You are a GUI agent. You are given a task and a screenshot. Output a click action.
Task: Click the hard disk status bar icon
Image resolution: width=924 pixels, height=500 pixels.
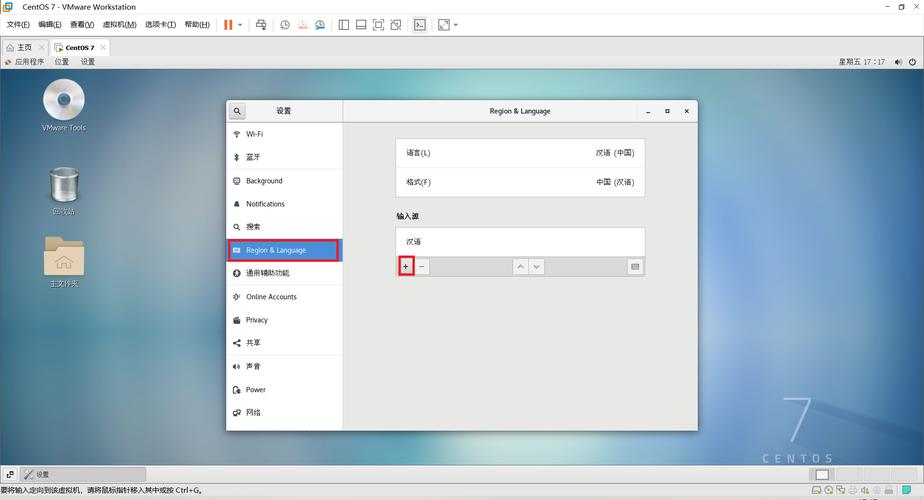tap(816, 490)
